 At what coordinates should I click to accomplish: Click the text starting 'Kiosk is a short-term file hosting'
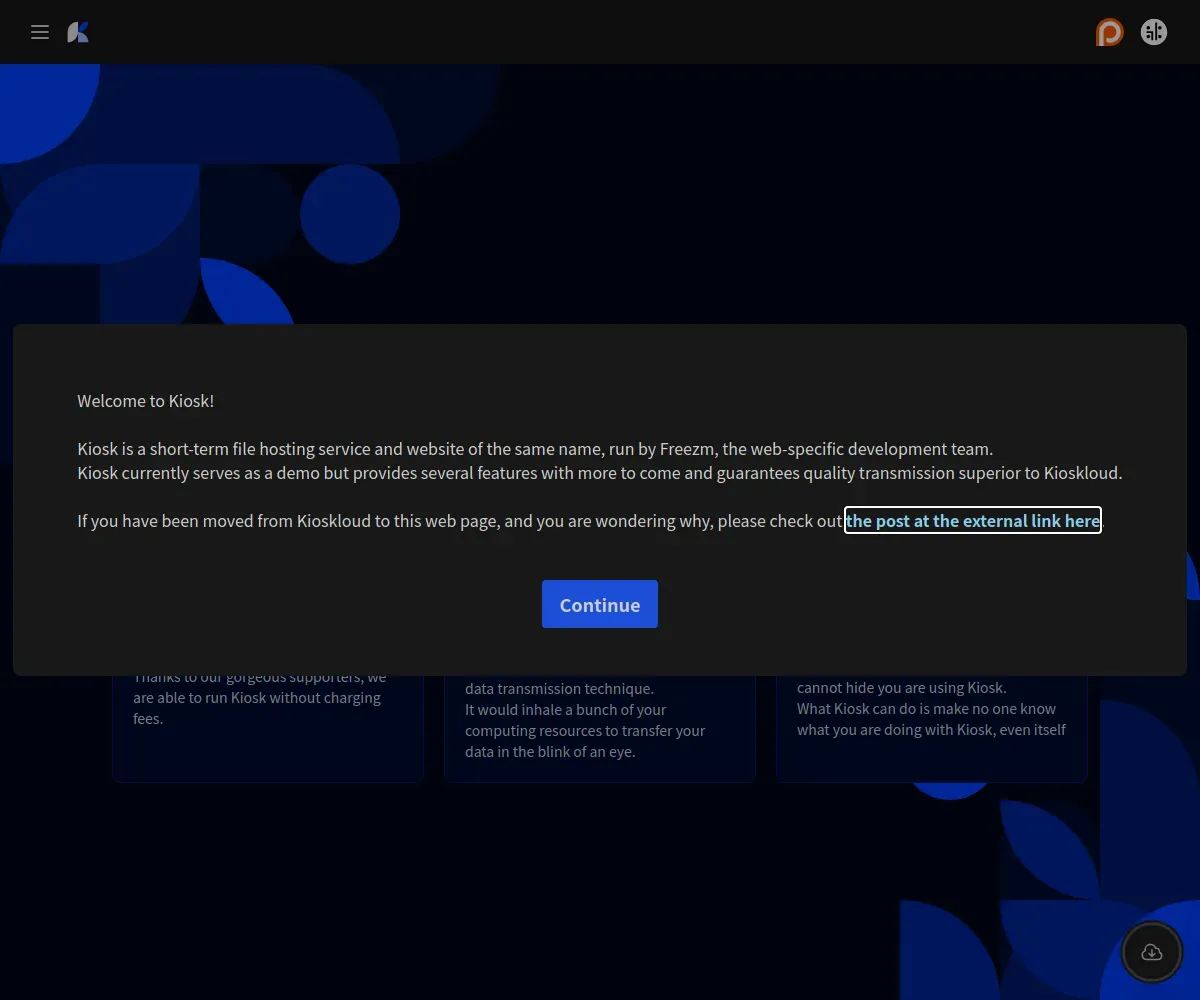coord(535,449)
